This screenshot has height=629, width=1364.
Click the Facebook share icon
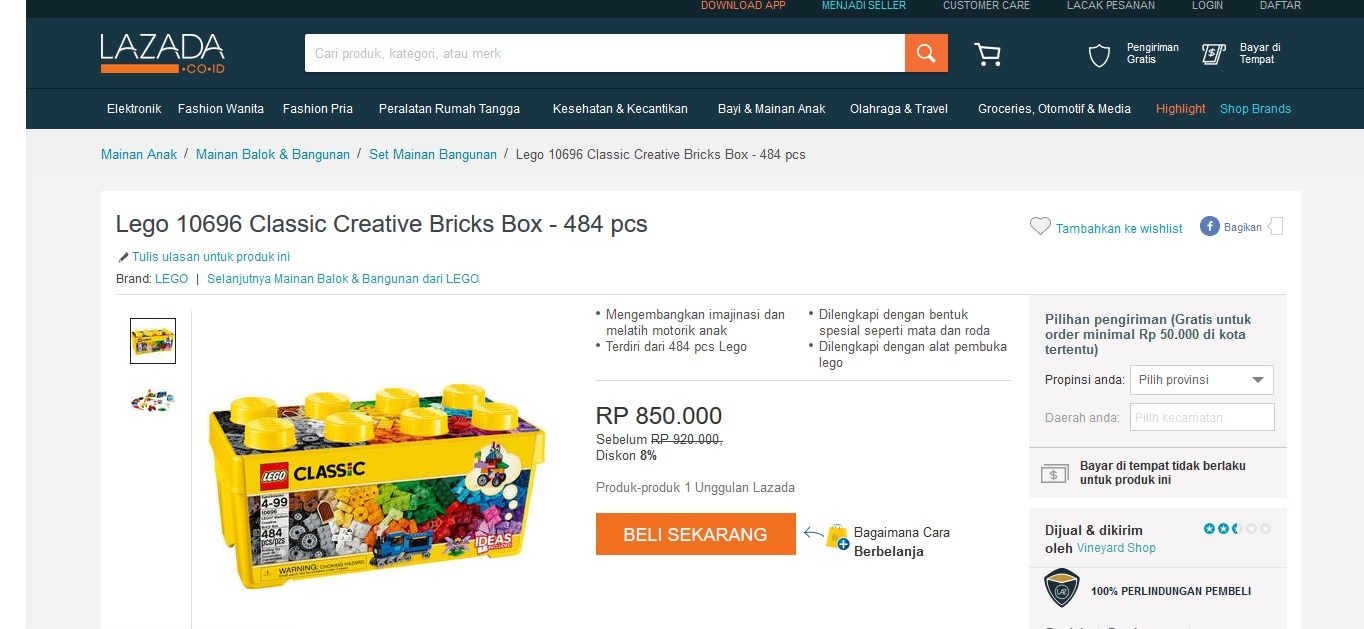coord(1209,227)
